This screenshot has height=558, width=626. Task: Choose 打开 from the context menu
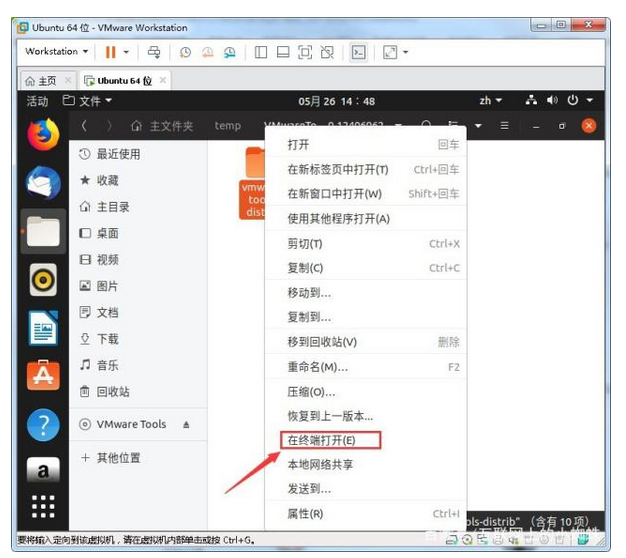tap(366, 144)
